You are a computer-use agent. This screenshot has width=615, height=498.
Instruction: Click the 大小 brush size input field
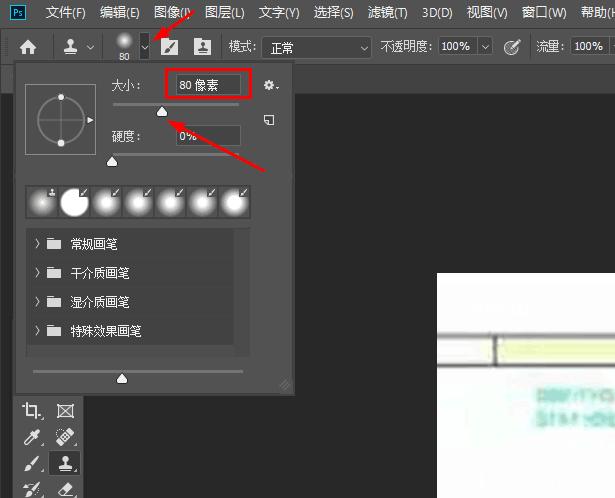[x=209, y=86]
